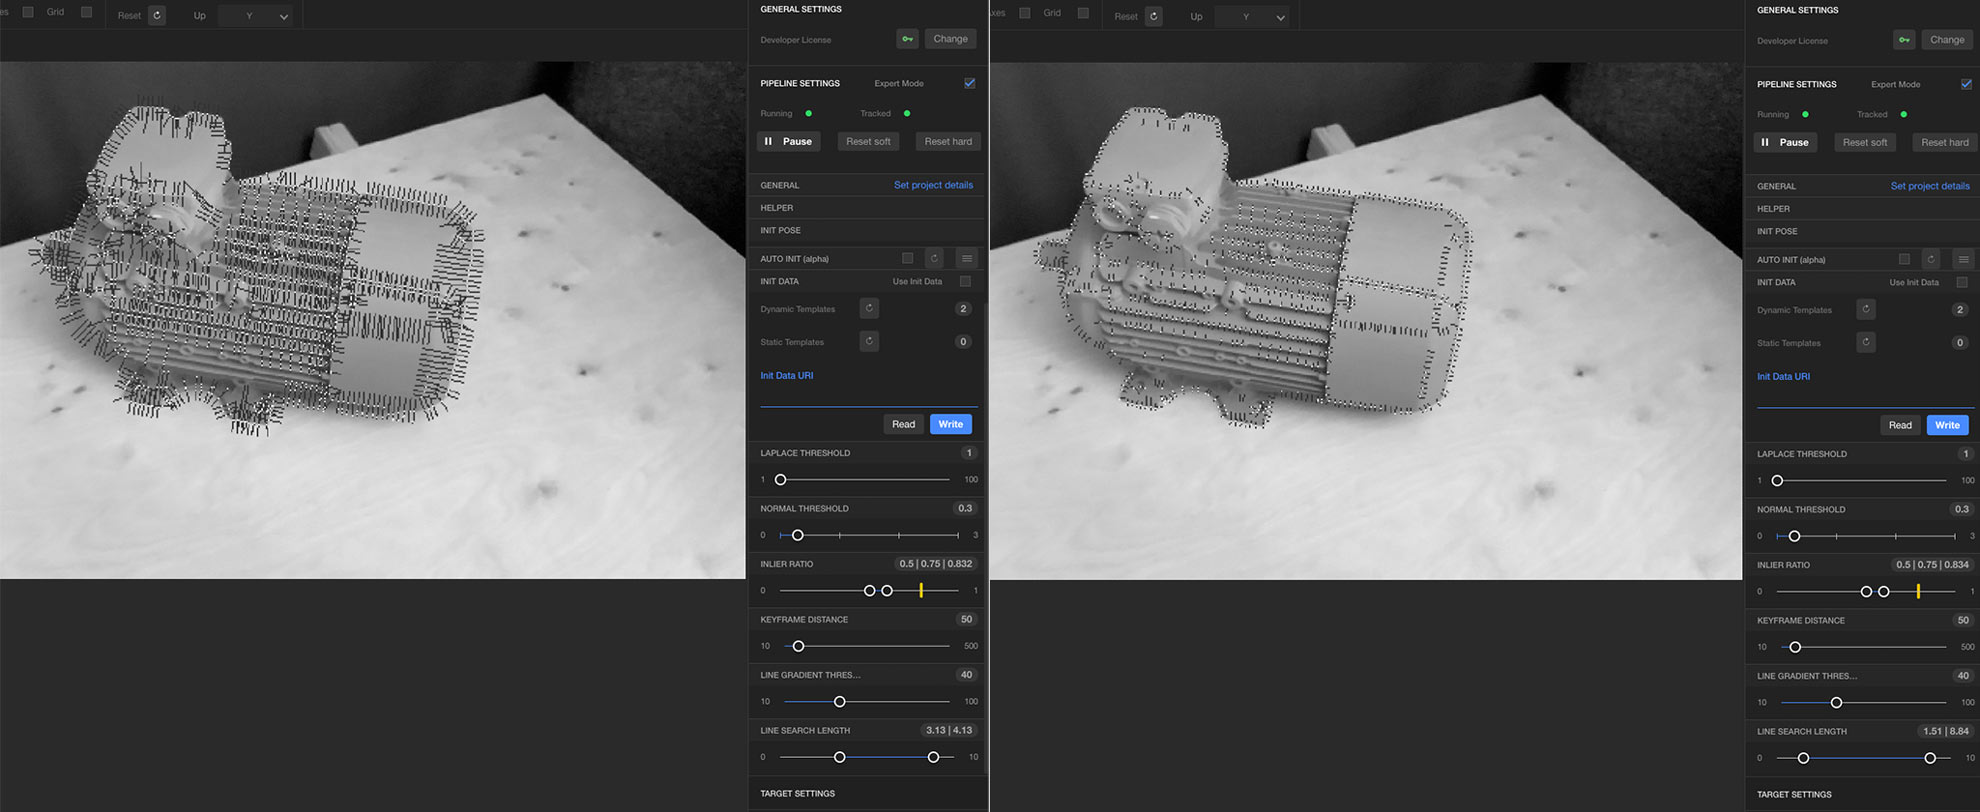
Task: Open Auto Init hamburger menu in left panel
Action: pos(966,258)
